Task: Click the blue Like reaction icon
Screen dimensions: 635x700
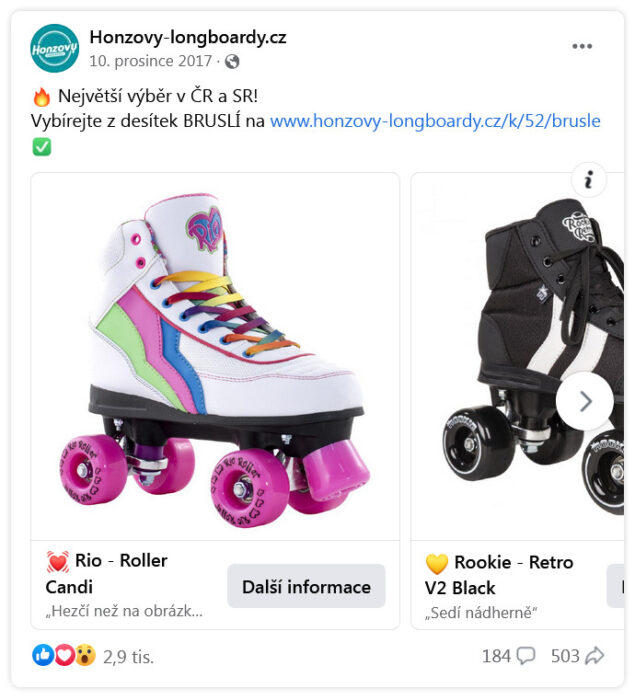Action: pyautogui.click(x=43, y=655)
